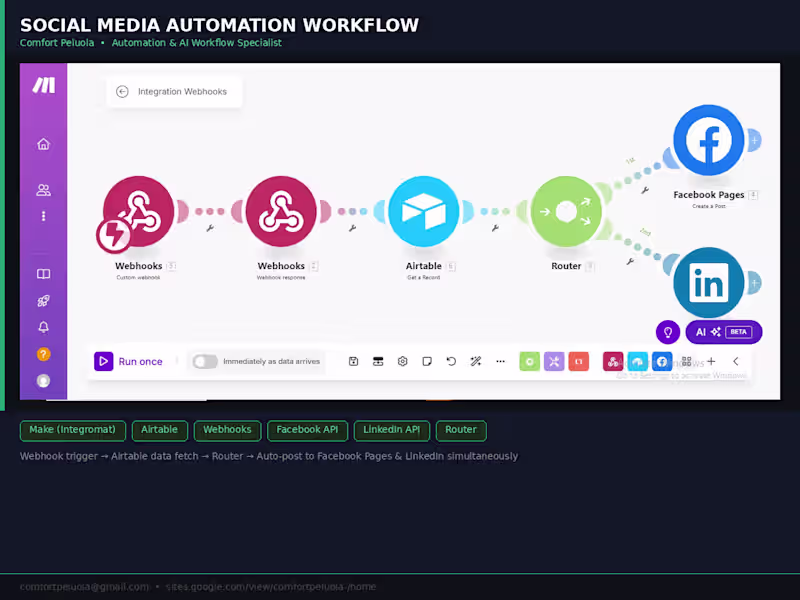Click the Integration Webhooks scenario name
The width and height of the screenshot is (800, 600).
pyautogui.click(x=182, y=92)
